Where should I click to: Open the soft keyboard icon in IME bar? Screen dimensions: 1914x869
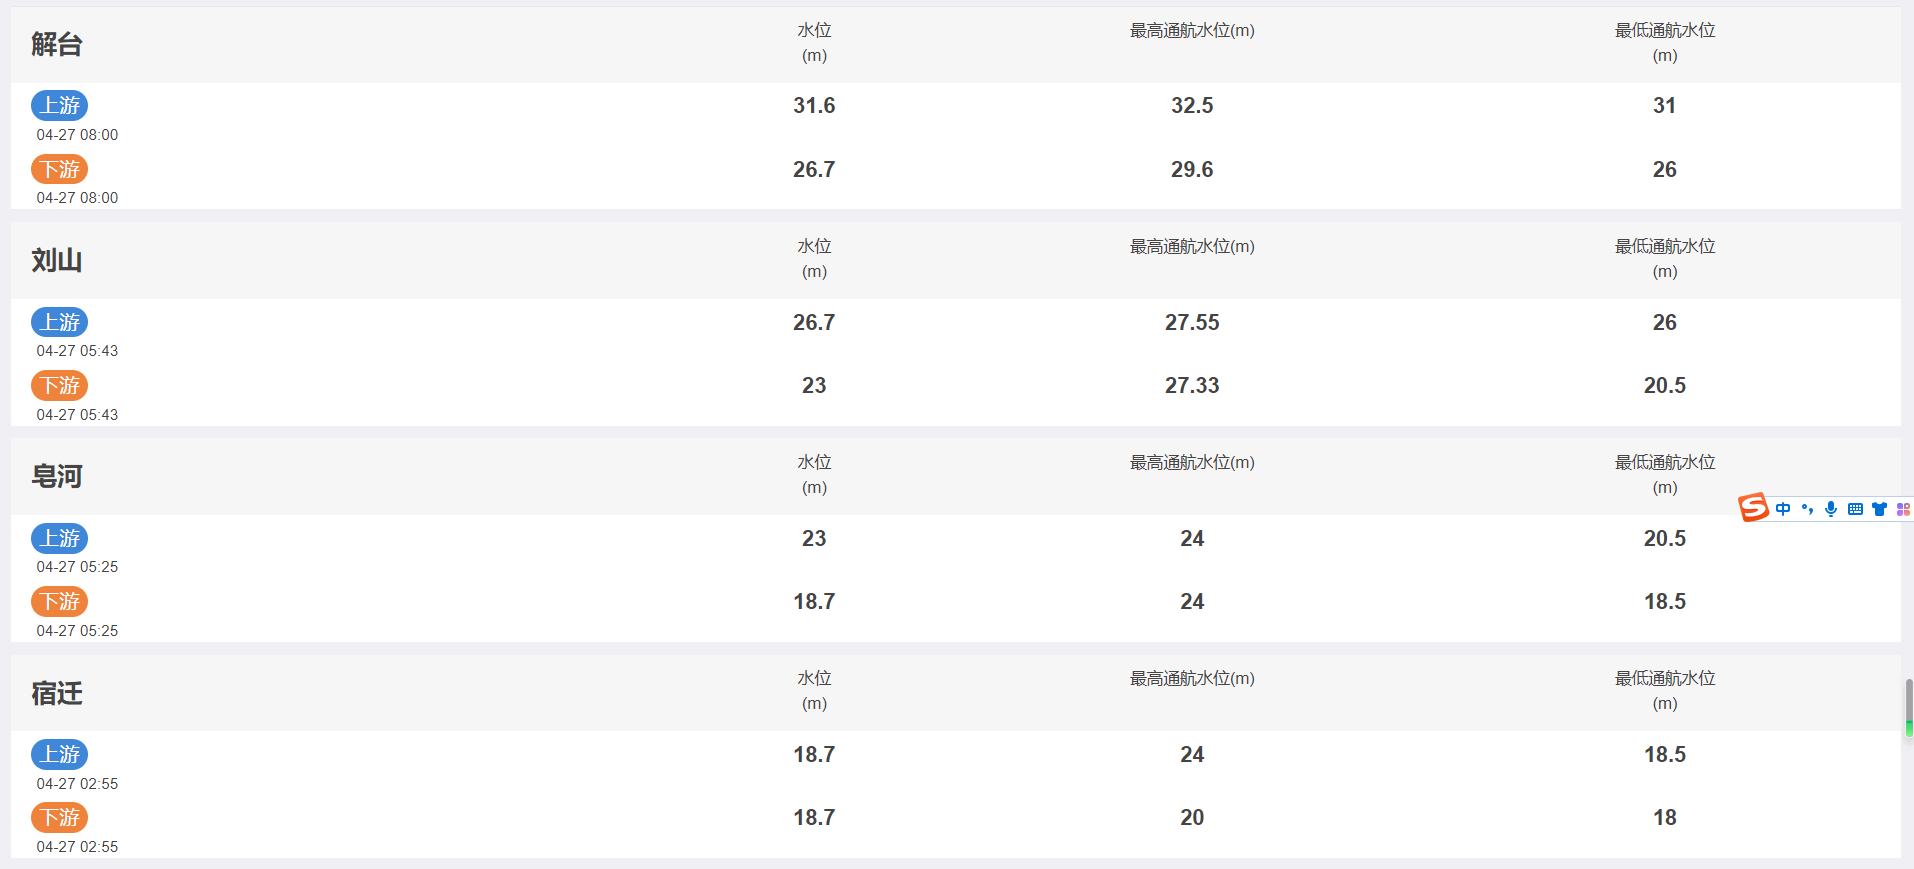tap(1855, 509)
